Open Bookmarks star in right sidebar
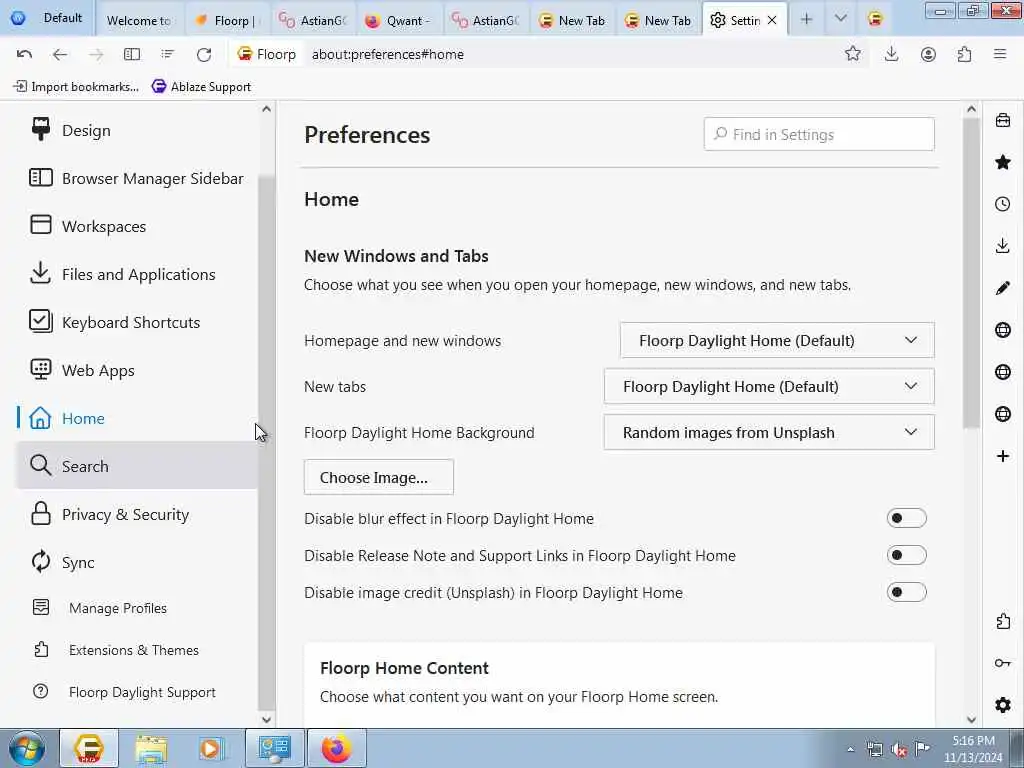1024x768 pixels. point(1002,162)
